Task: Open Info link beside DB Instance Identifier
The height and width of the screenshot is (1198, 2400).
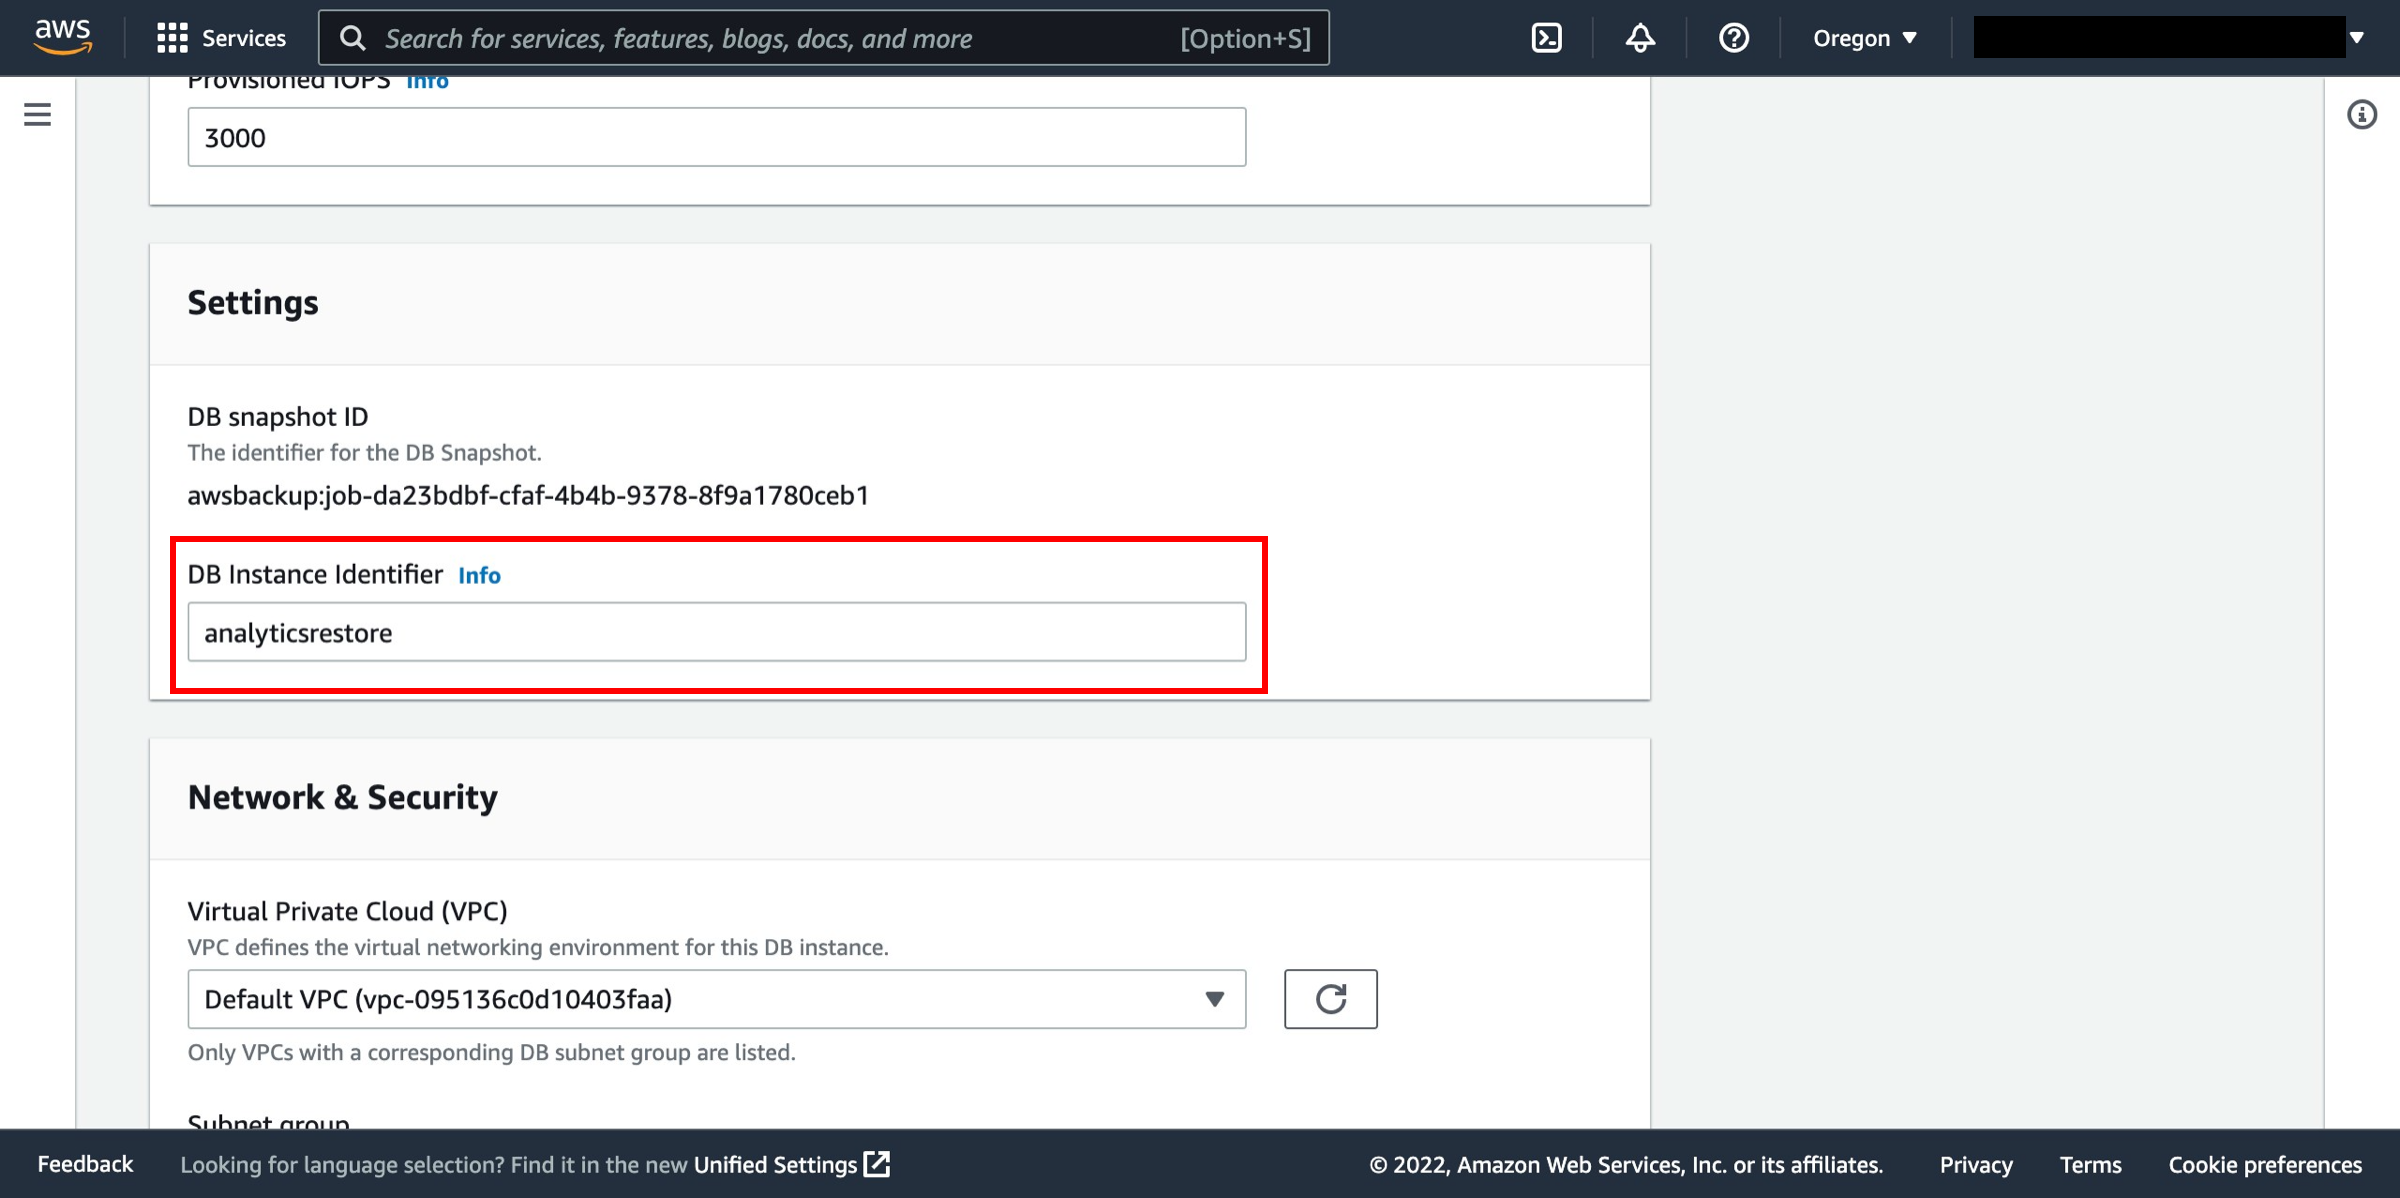Action: coord(479,575)
